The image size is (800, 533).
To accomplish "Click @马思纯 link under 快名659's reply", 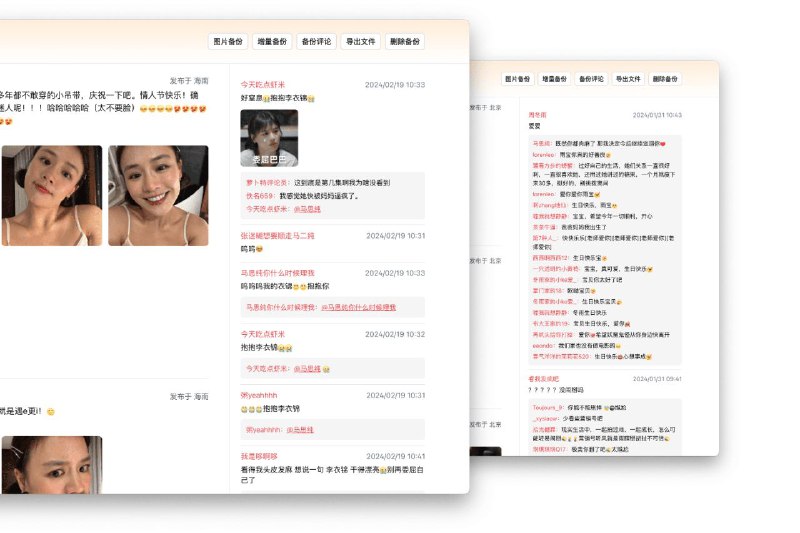I will [307, 209].
